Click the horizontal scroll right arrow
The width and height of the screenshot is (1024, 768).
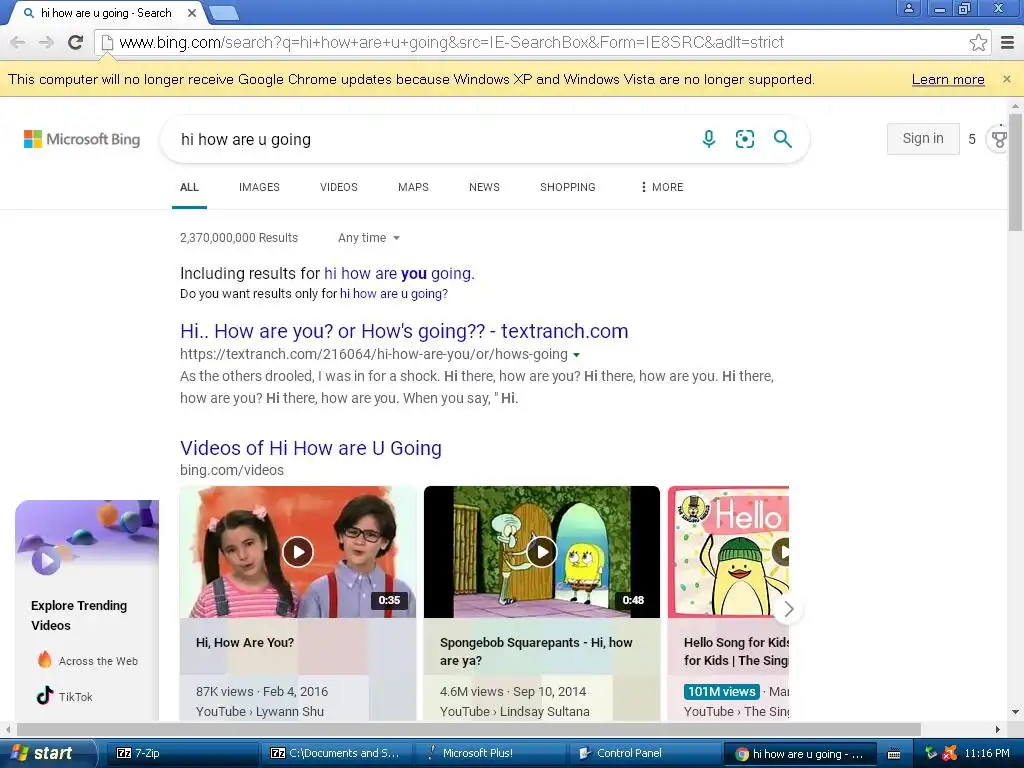[x=997, y=729]
